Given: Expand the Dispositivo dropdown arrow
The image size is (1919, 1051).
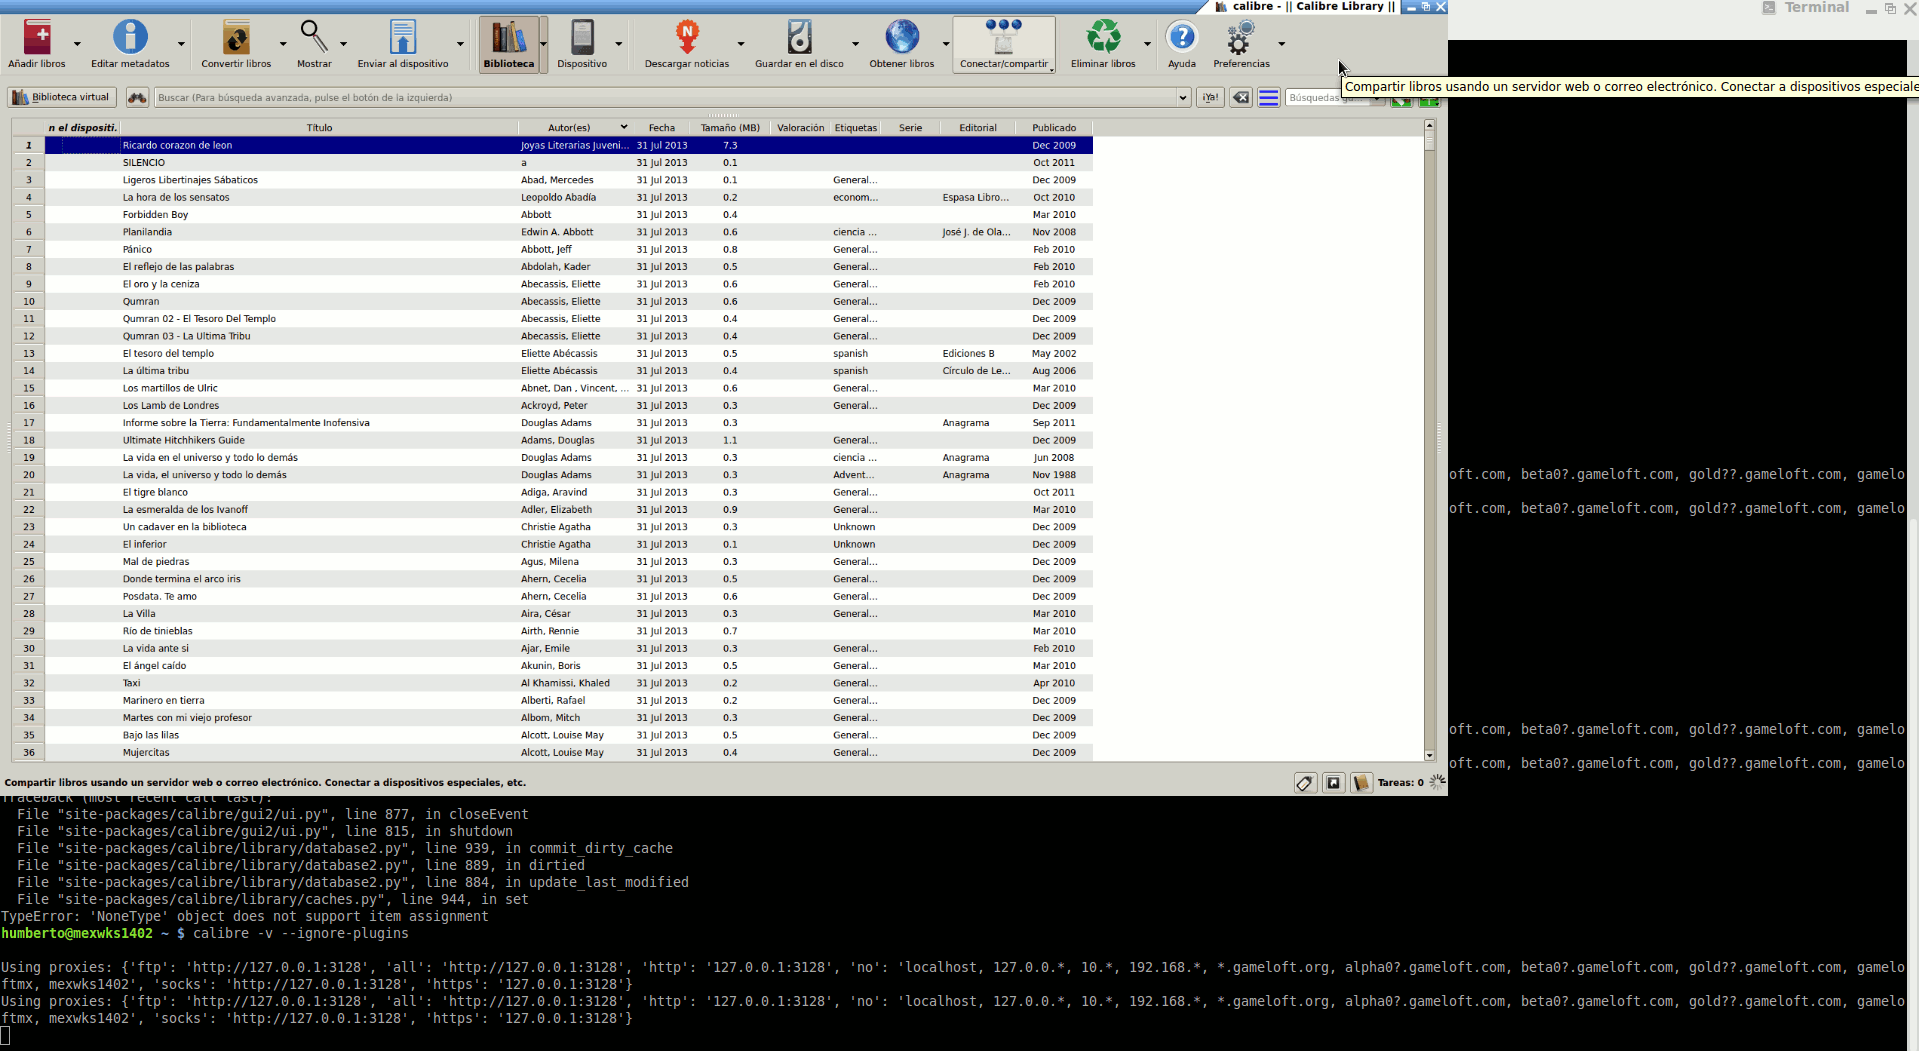Looking at the screenshot, I should point(618,44).
